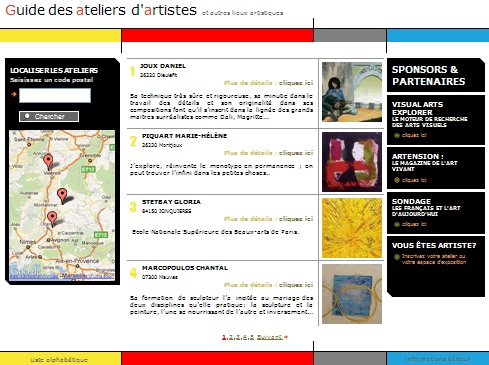The height and width of the screenshot is (365, 489).
Task: Select the map pin near Montelimar
Action: [62, 195]
